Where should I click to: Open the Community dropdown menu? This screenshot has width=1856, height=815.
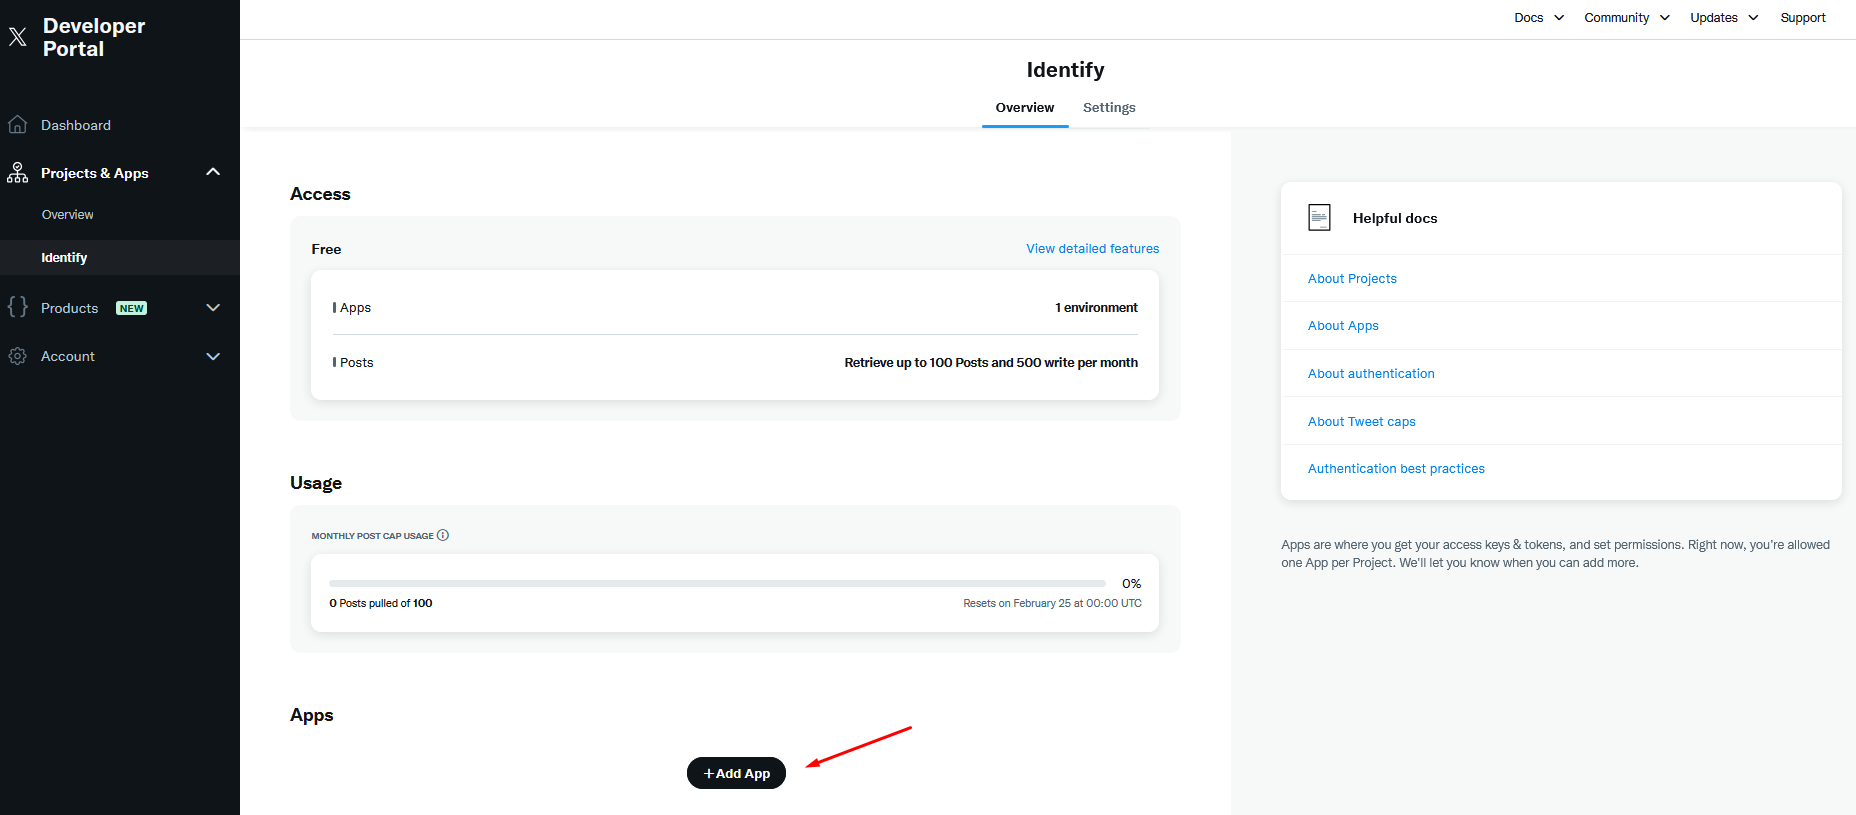tap(1627, 18)
